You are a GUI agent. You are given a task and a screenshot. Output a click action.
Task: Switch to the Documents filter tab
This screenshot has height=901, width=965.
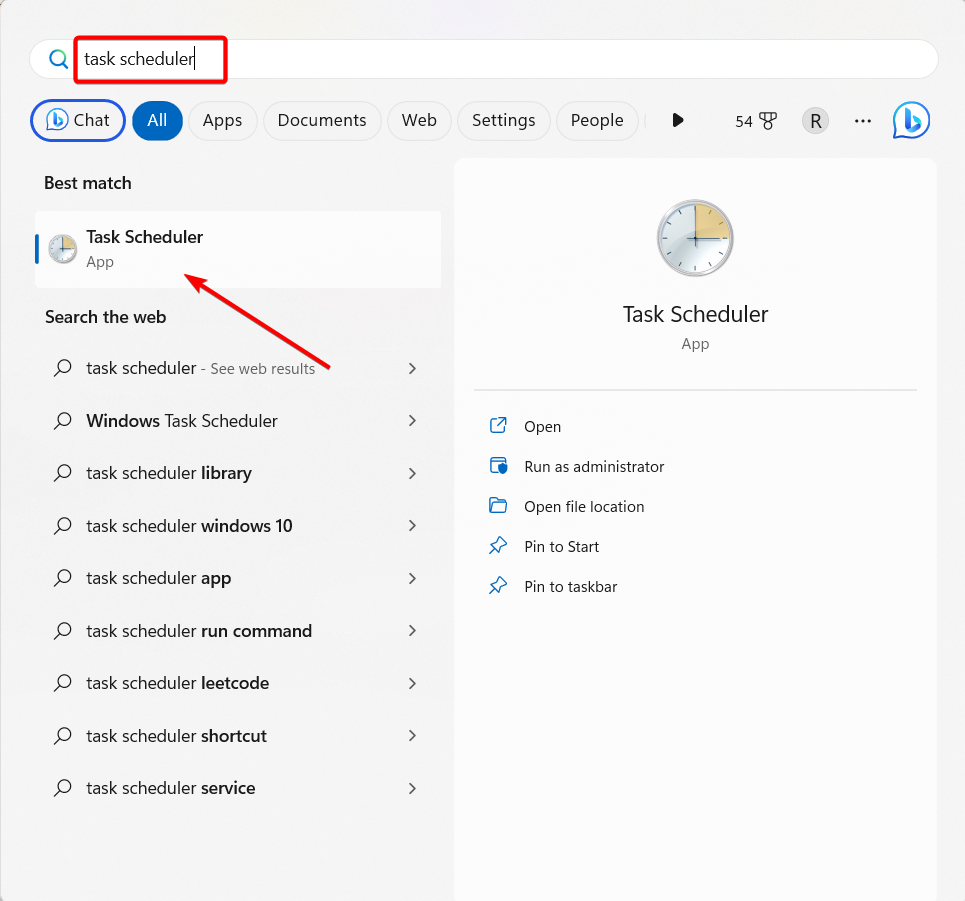pyautogui.click(x=322, y=121)
